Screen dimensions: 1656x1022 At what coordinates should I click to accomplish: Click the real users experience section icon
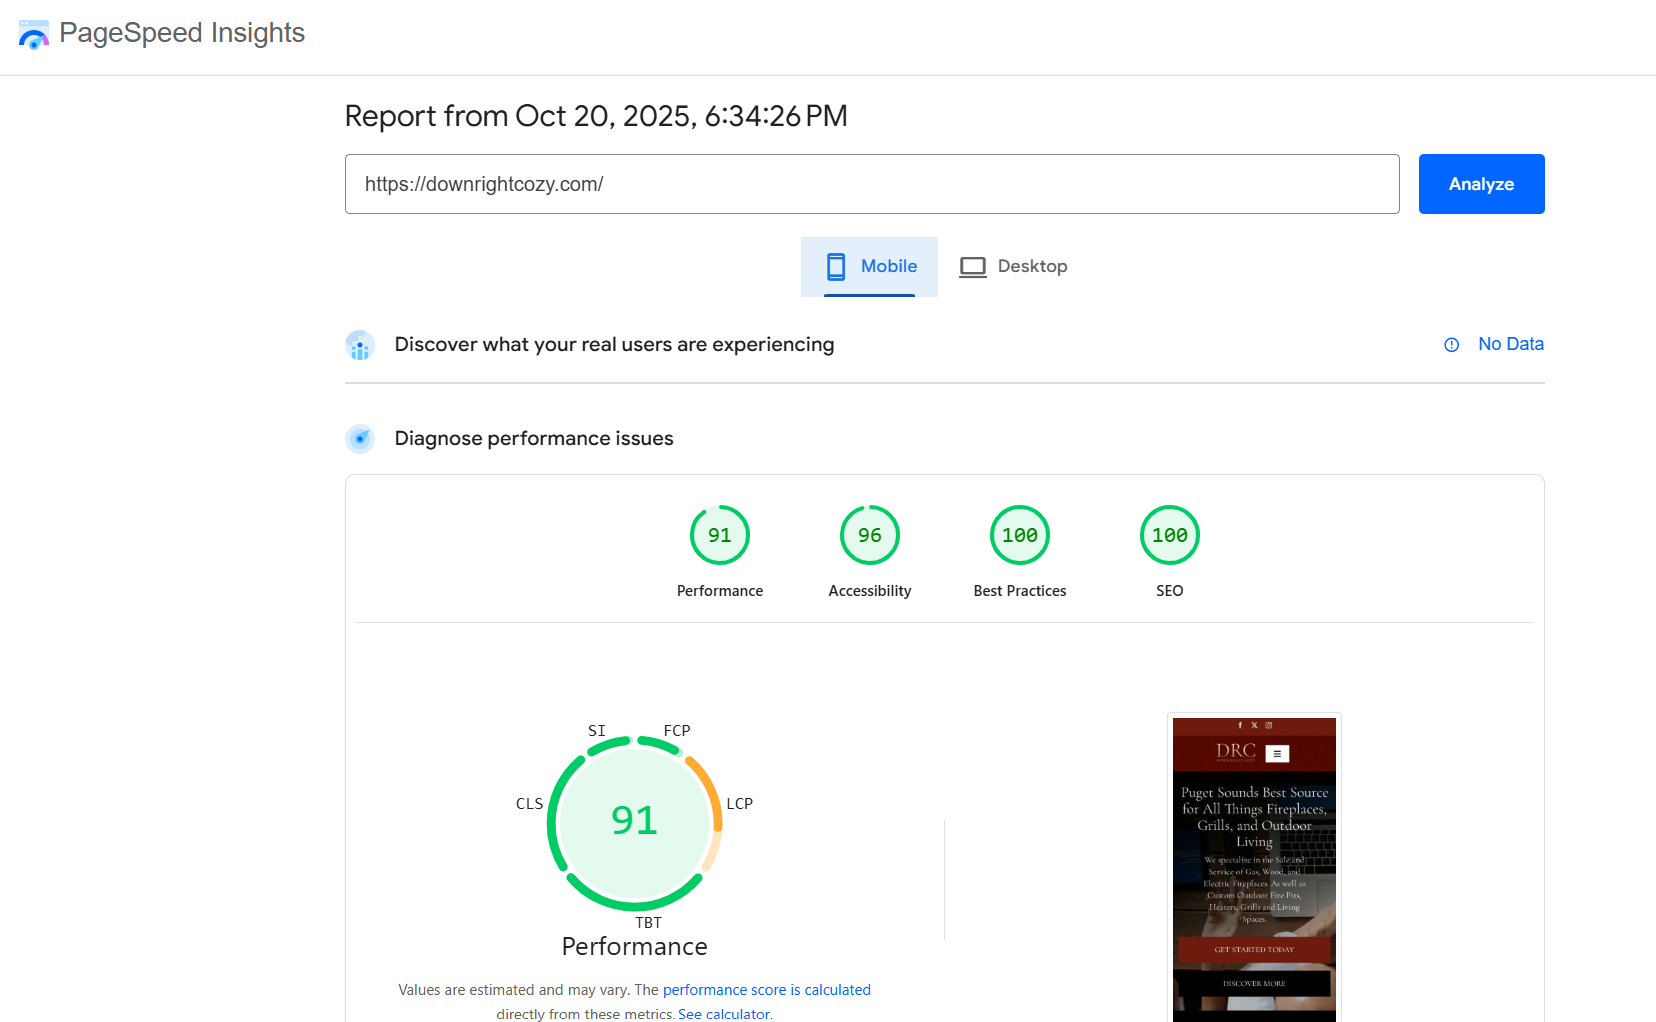tap(360, 345)
